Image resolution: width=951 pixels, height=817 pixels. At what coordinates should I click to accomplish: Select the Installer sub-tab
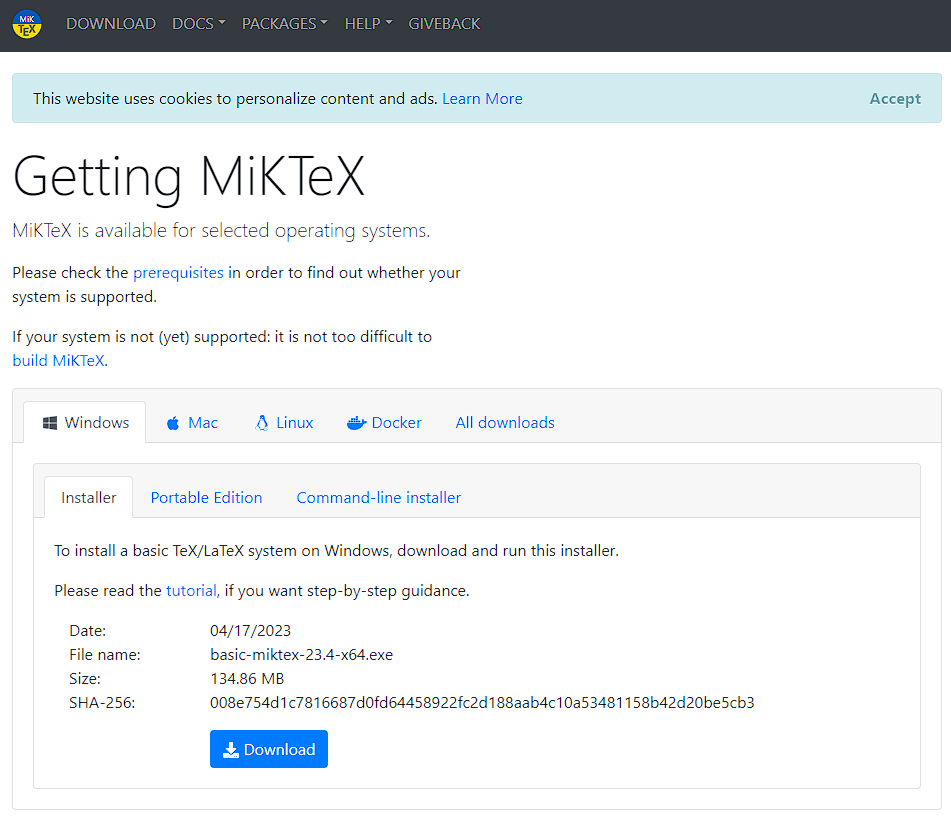[89, 497]
